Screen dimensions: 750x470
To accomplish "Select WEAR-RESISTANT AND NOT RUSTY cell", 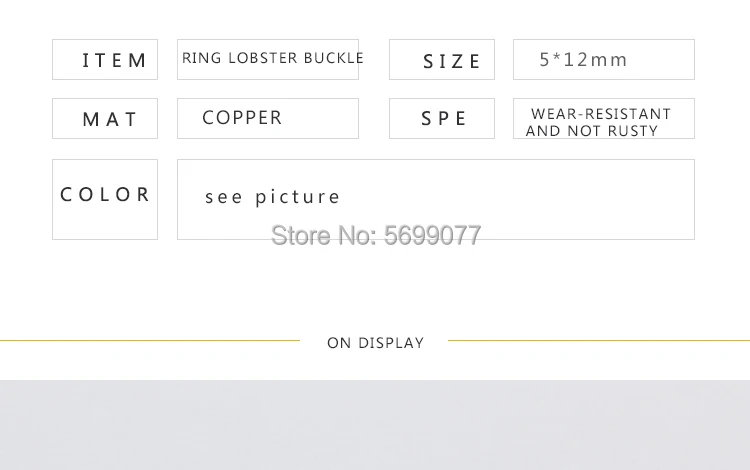I will tap(604, 119).
